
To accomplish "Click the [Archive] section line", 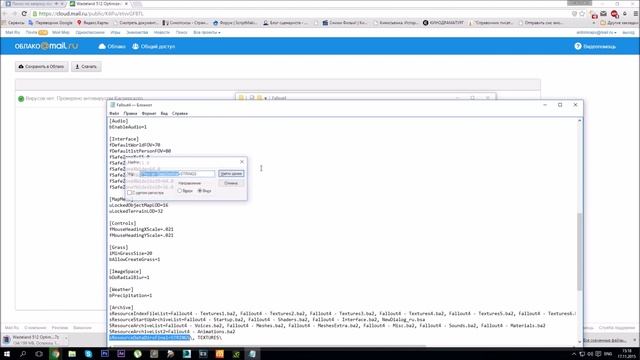I will [121, 307].
